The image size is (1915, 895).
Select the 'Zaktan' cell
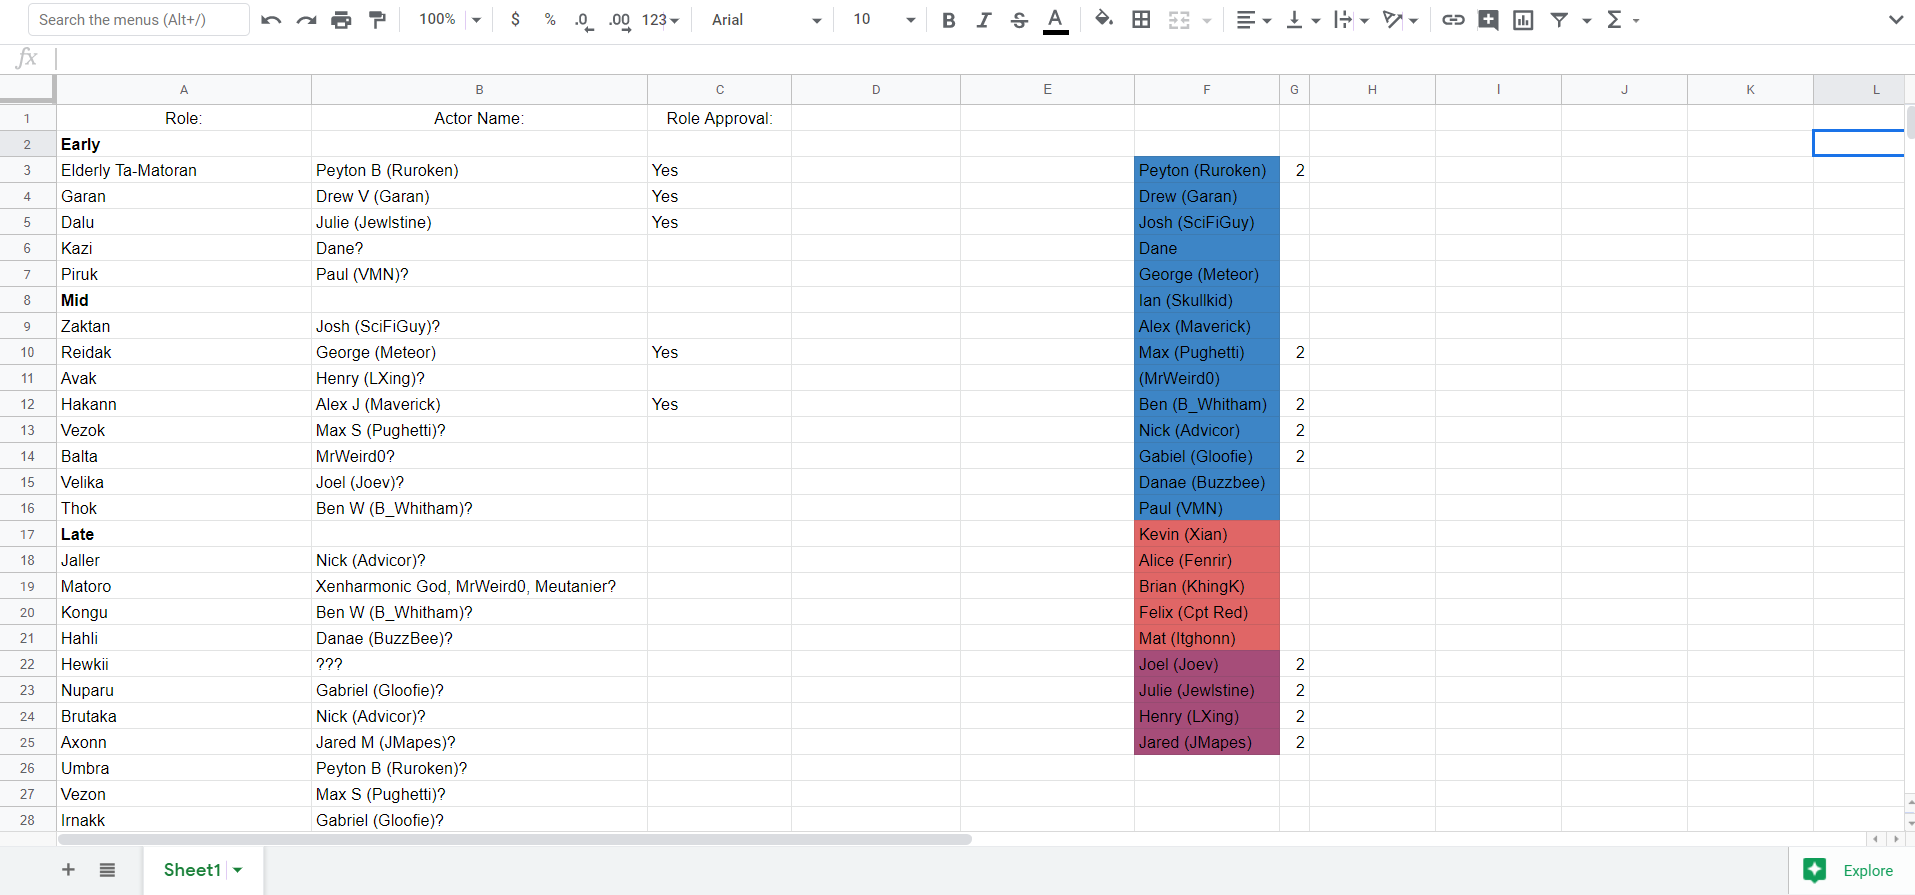pos(184,326)
